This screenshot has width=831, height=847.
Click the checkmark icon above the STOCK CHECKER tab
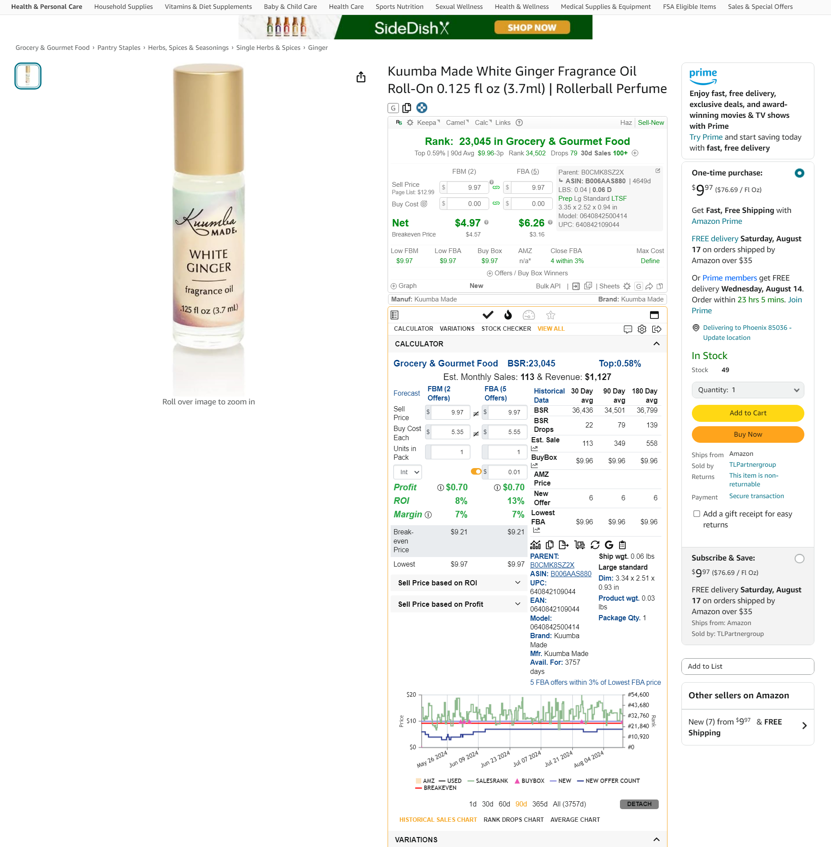tap(488, 315)
